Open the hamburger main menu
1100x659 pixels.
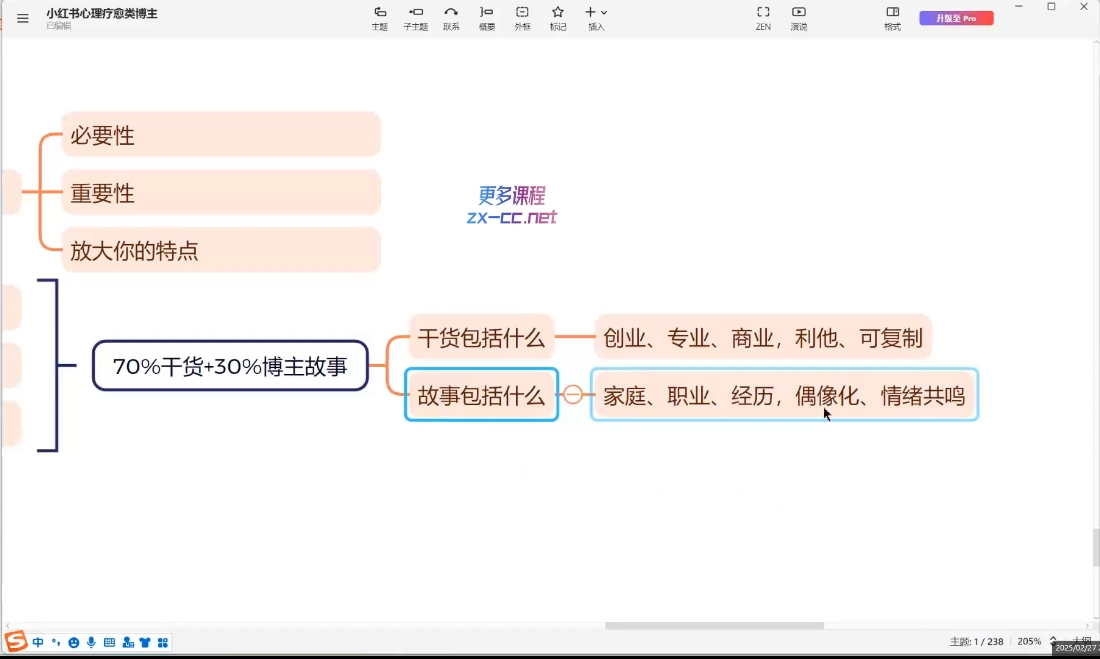point(22,17)
